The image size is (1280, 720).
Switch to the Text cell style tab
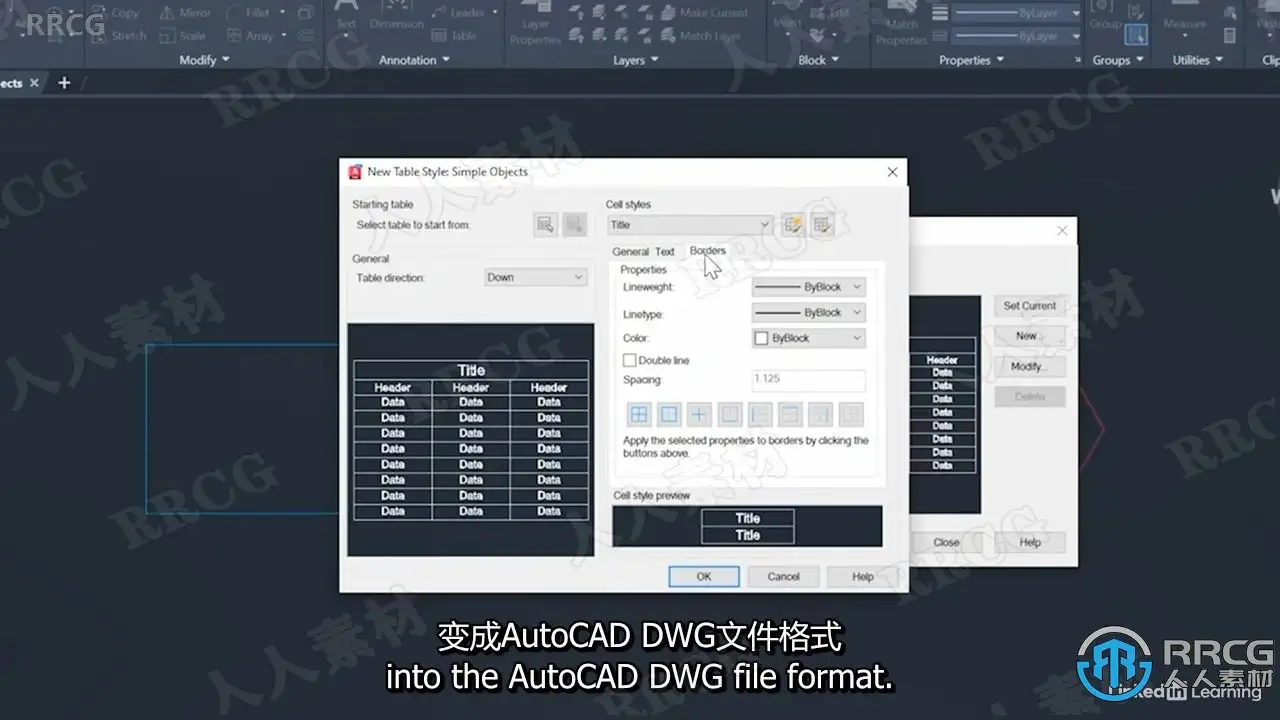665,252
